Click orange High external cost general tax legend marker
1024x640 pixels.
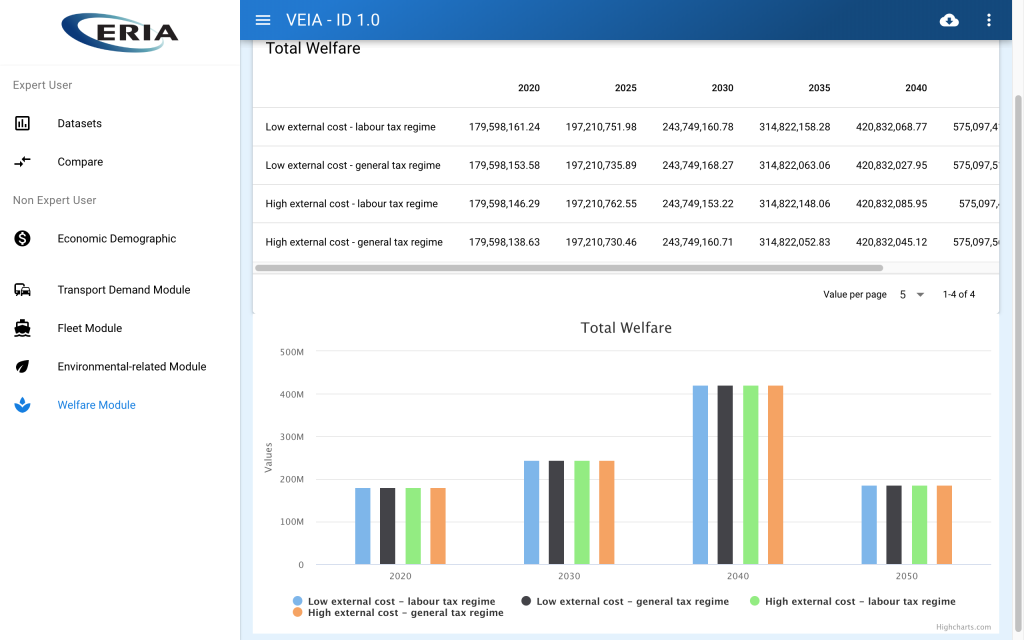[x=298, y=613]
